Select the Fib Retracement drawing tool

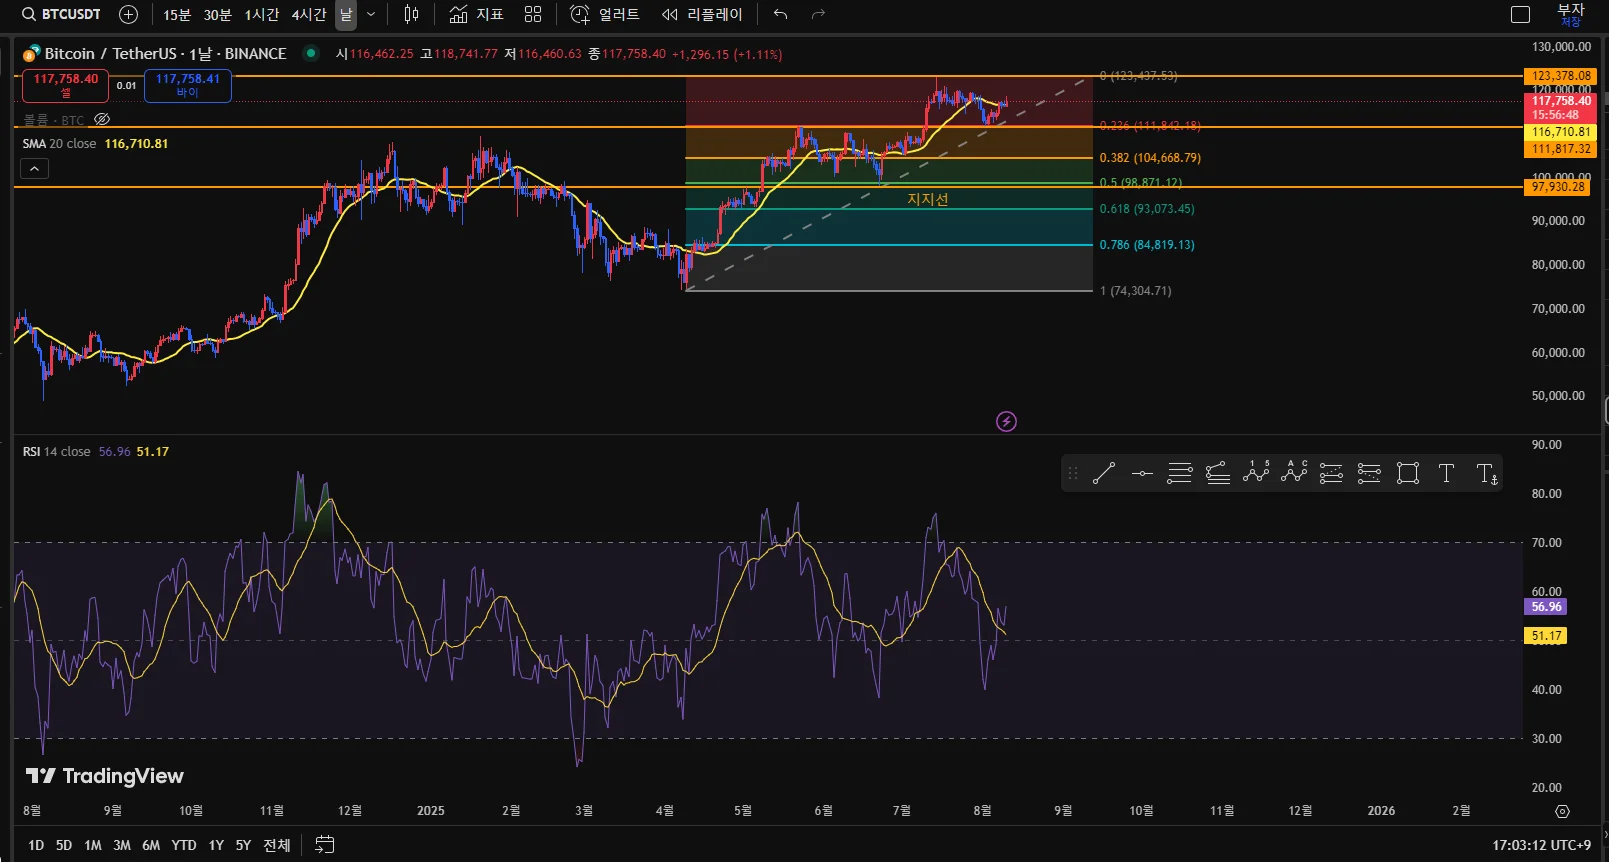(1180, 473)
